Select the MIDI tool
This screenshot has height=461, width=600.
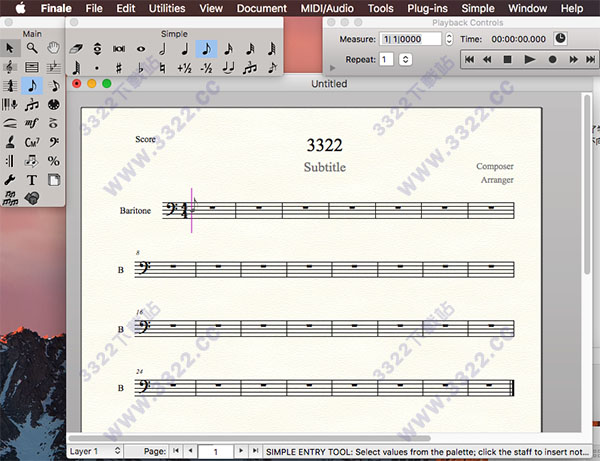click(54, 104)
